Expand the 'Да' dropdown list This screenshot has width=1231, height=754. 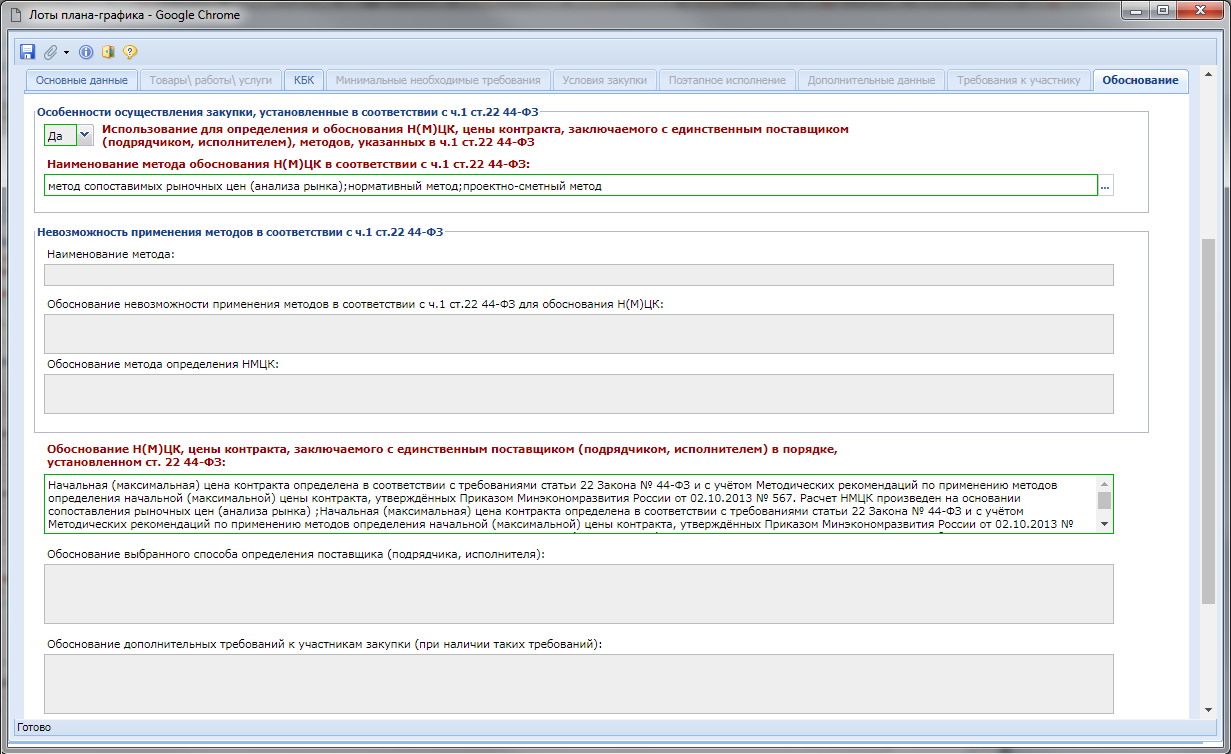[85, 134]
